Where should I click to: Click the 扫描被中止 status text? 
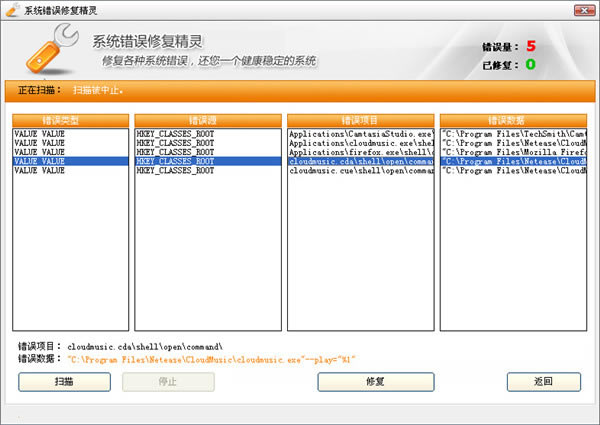98,91
